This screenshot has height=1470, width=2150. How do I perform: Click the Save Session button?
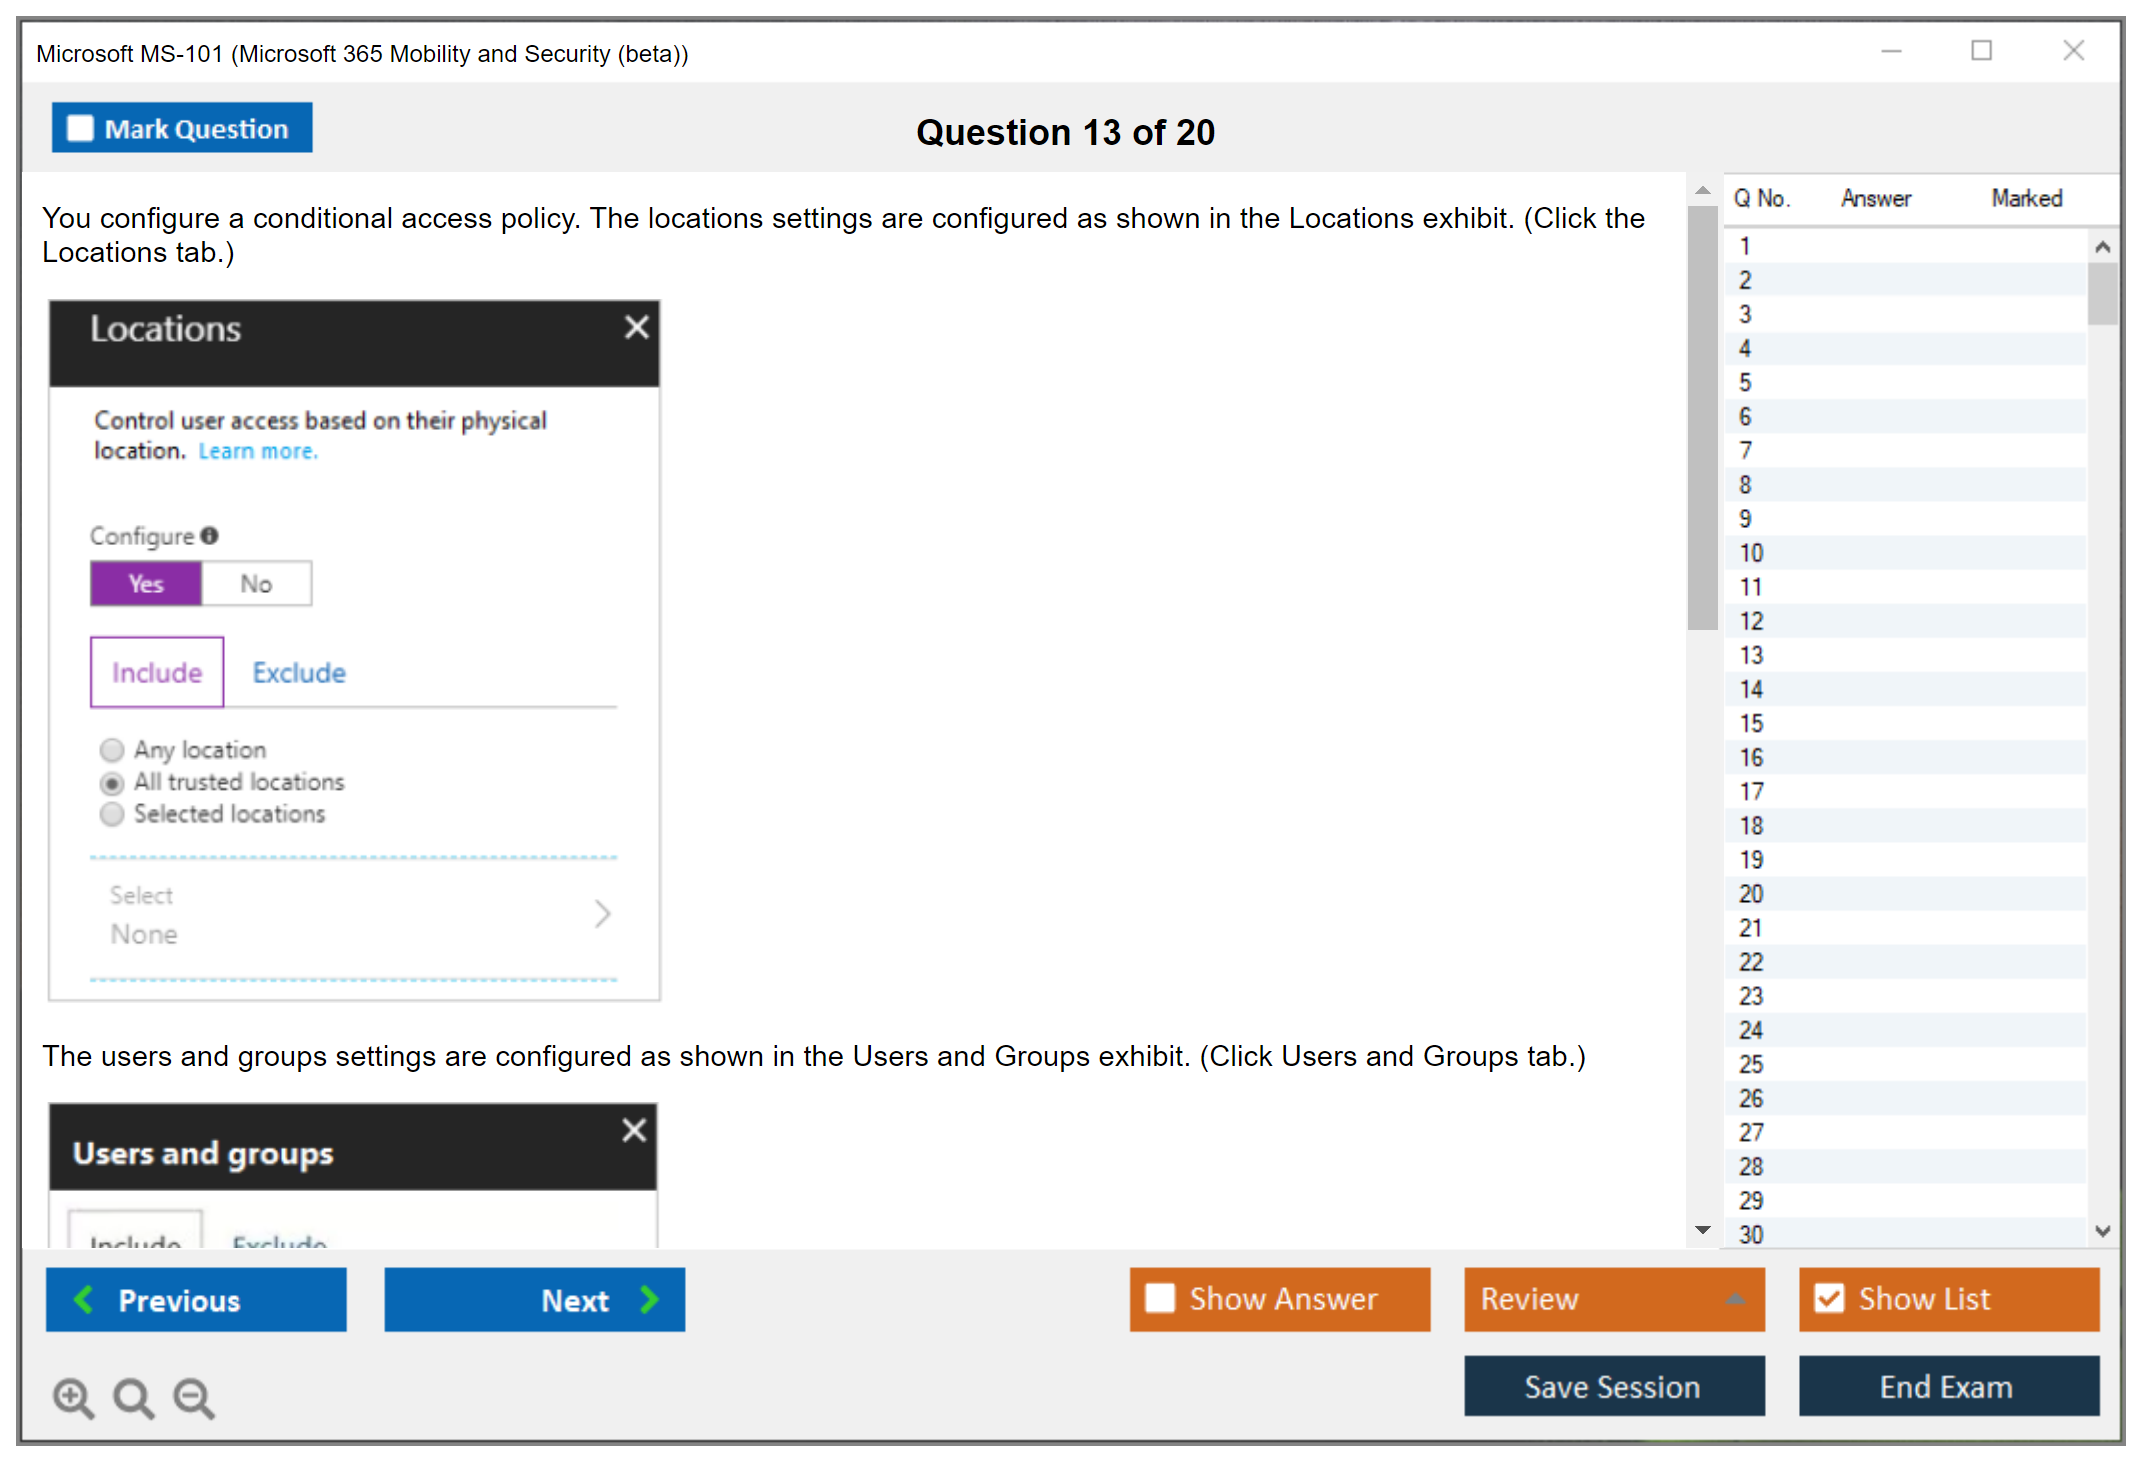click(1613, 1387)
